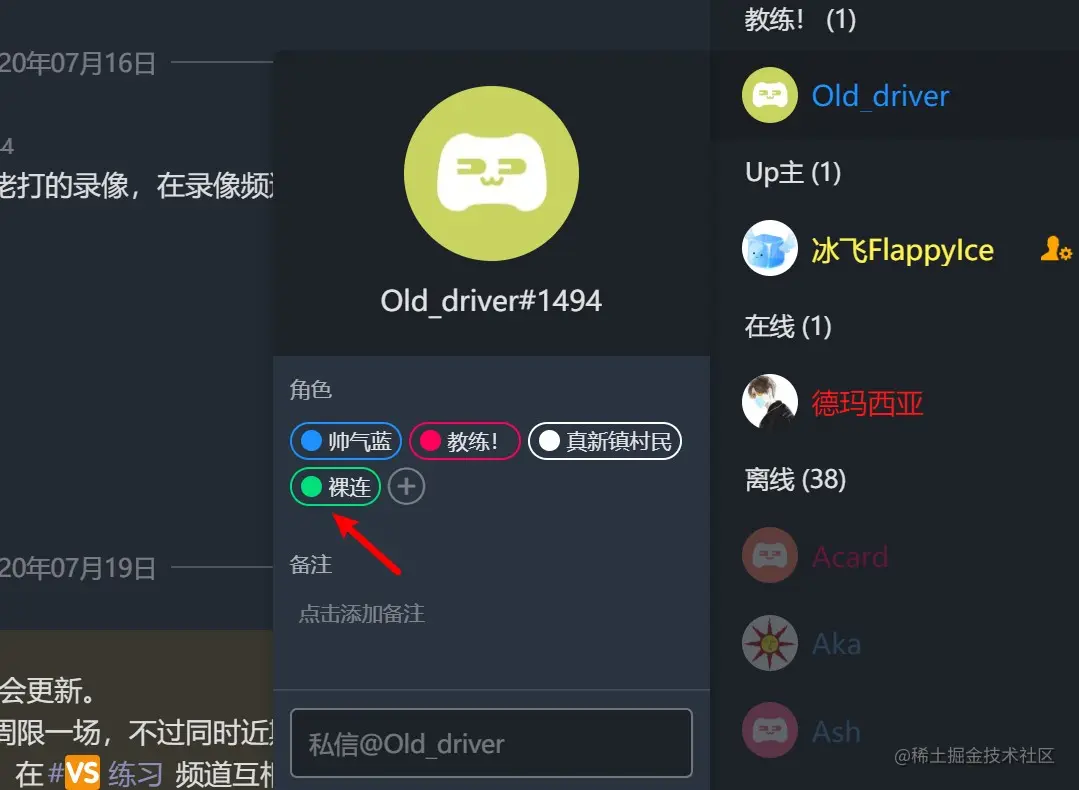Collapse the 离线 (38) member group

click(795, 479)
